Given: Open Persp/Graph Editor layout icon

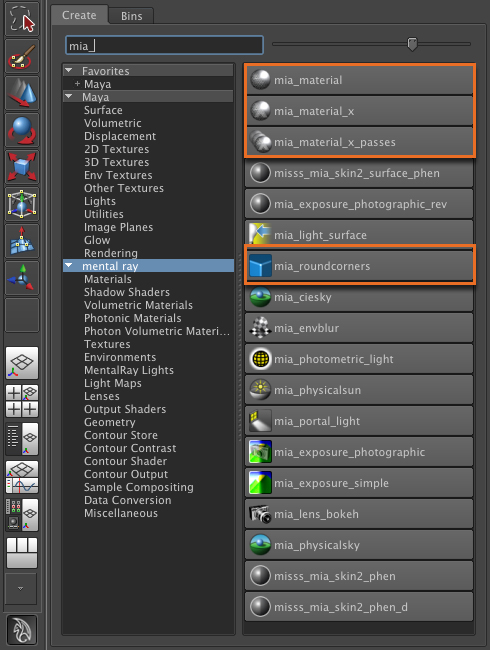Looking at the screenshot, I should click(22, 477).
